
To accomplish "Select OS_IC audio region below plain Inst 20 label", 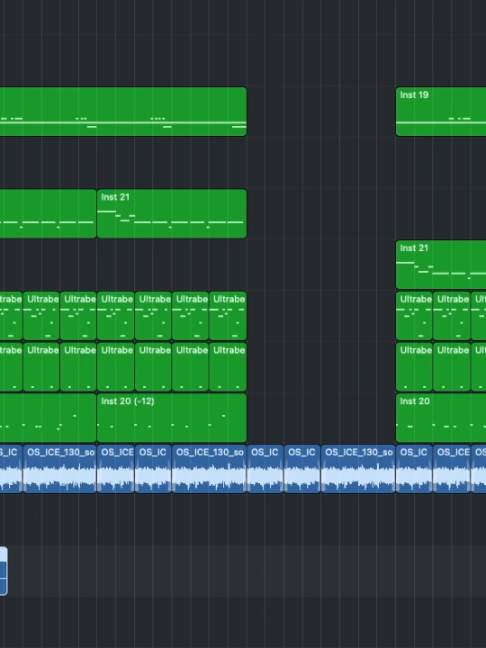I will [x=414, y=469].
